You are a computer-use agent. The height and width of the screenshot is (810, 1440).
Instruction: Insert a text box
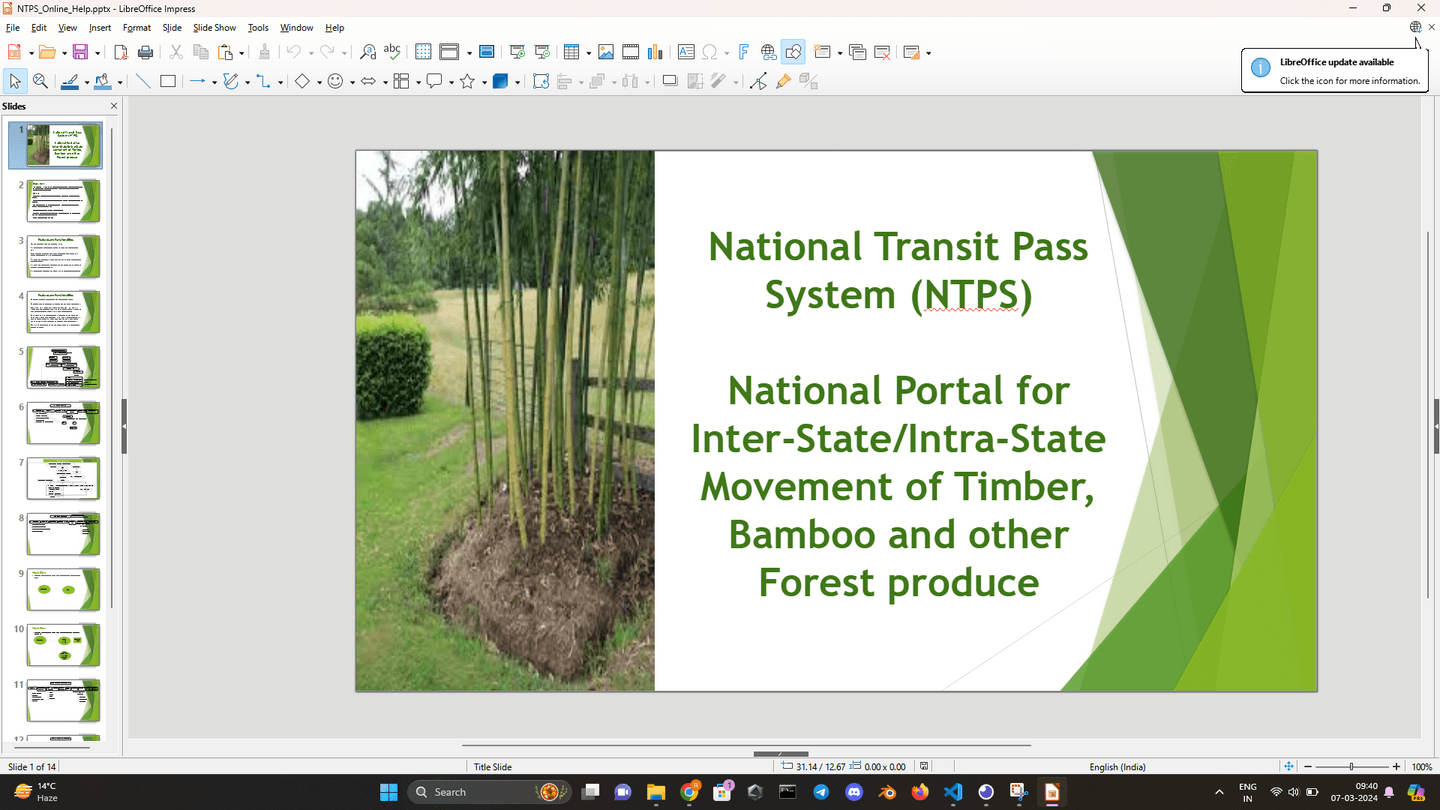tap(686, 52)
